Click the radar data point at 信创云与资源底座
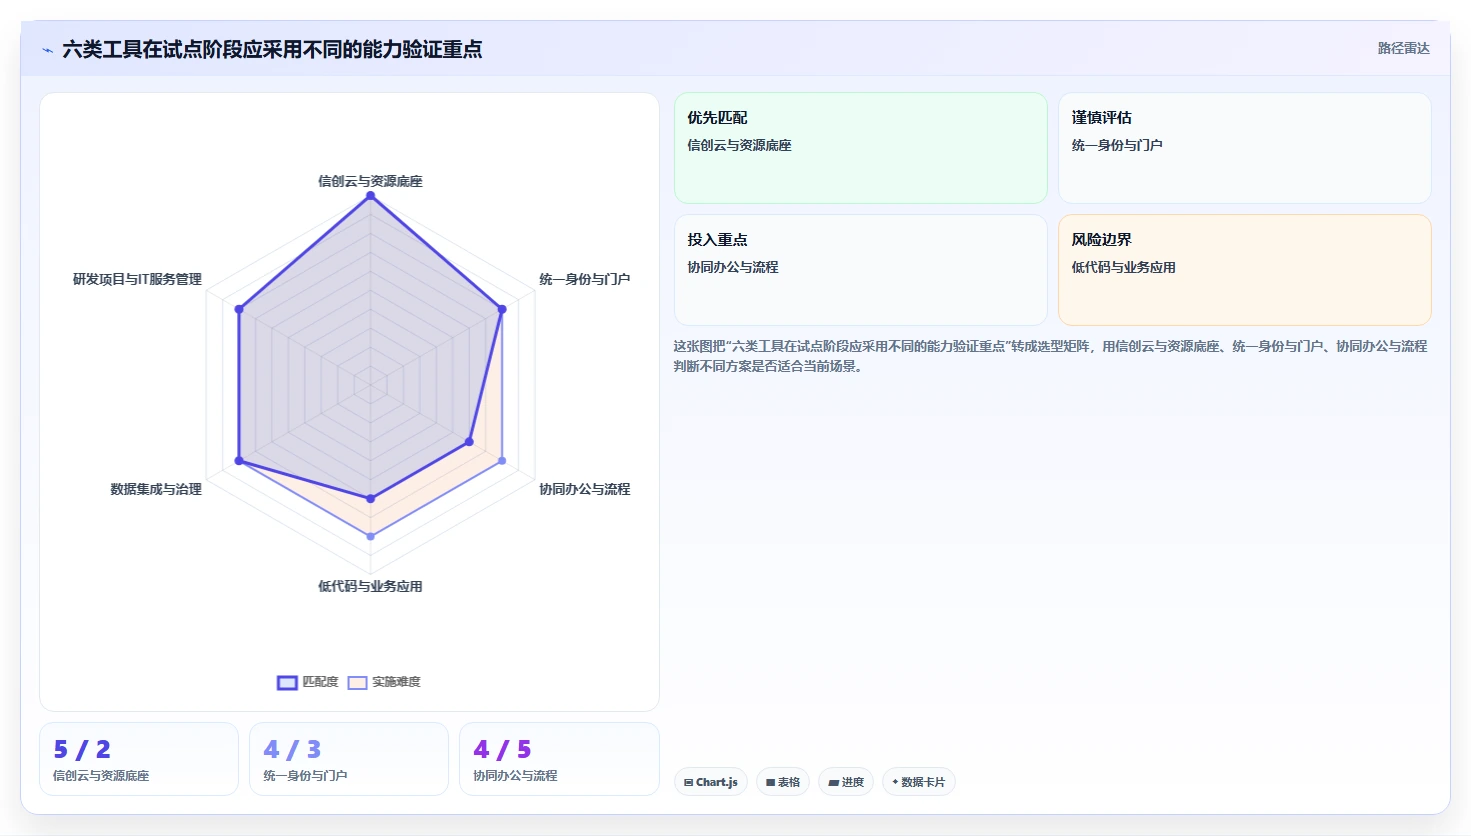This screenshot has height=836, width=1471. pyautogui.click(x=370, y=196)
